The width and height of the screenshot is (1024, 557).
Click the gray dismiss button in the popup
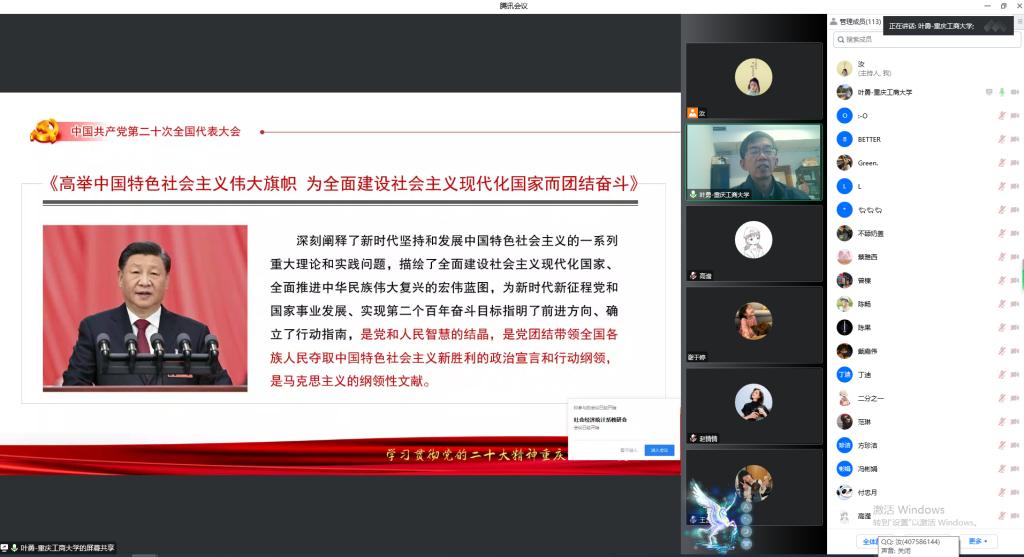[628, 450]
